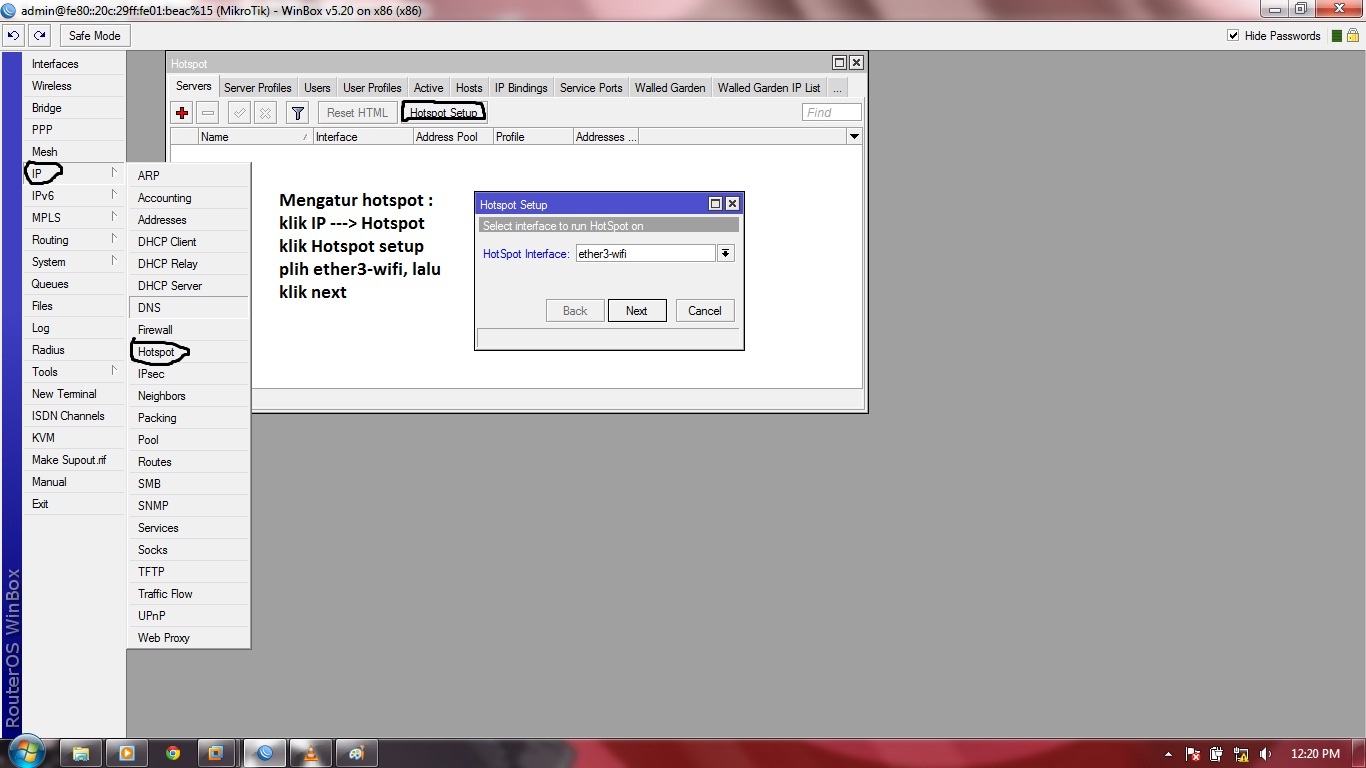The image size is (1366, 768).
Task: Open the HotSpot Interface dropdown arrow
Action: pyautogui.click(x=726, y=254)
